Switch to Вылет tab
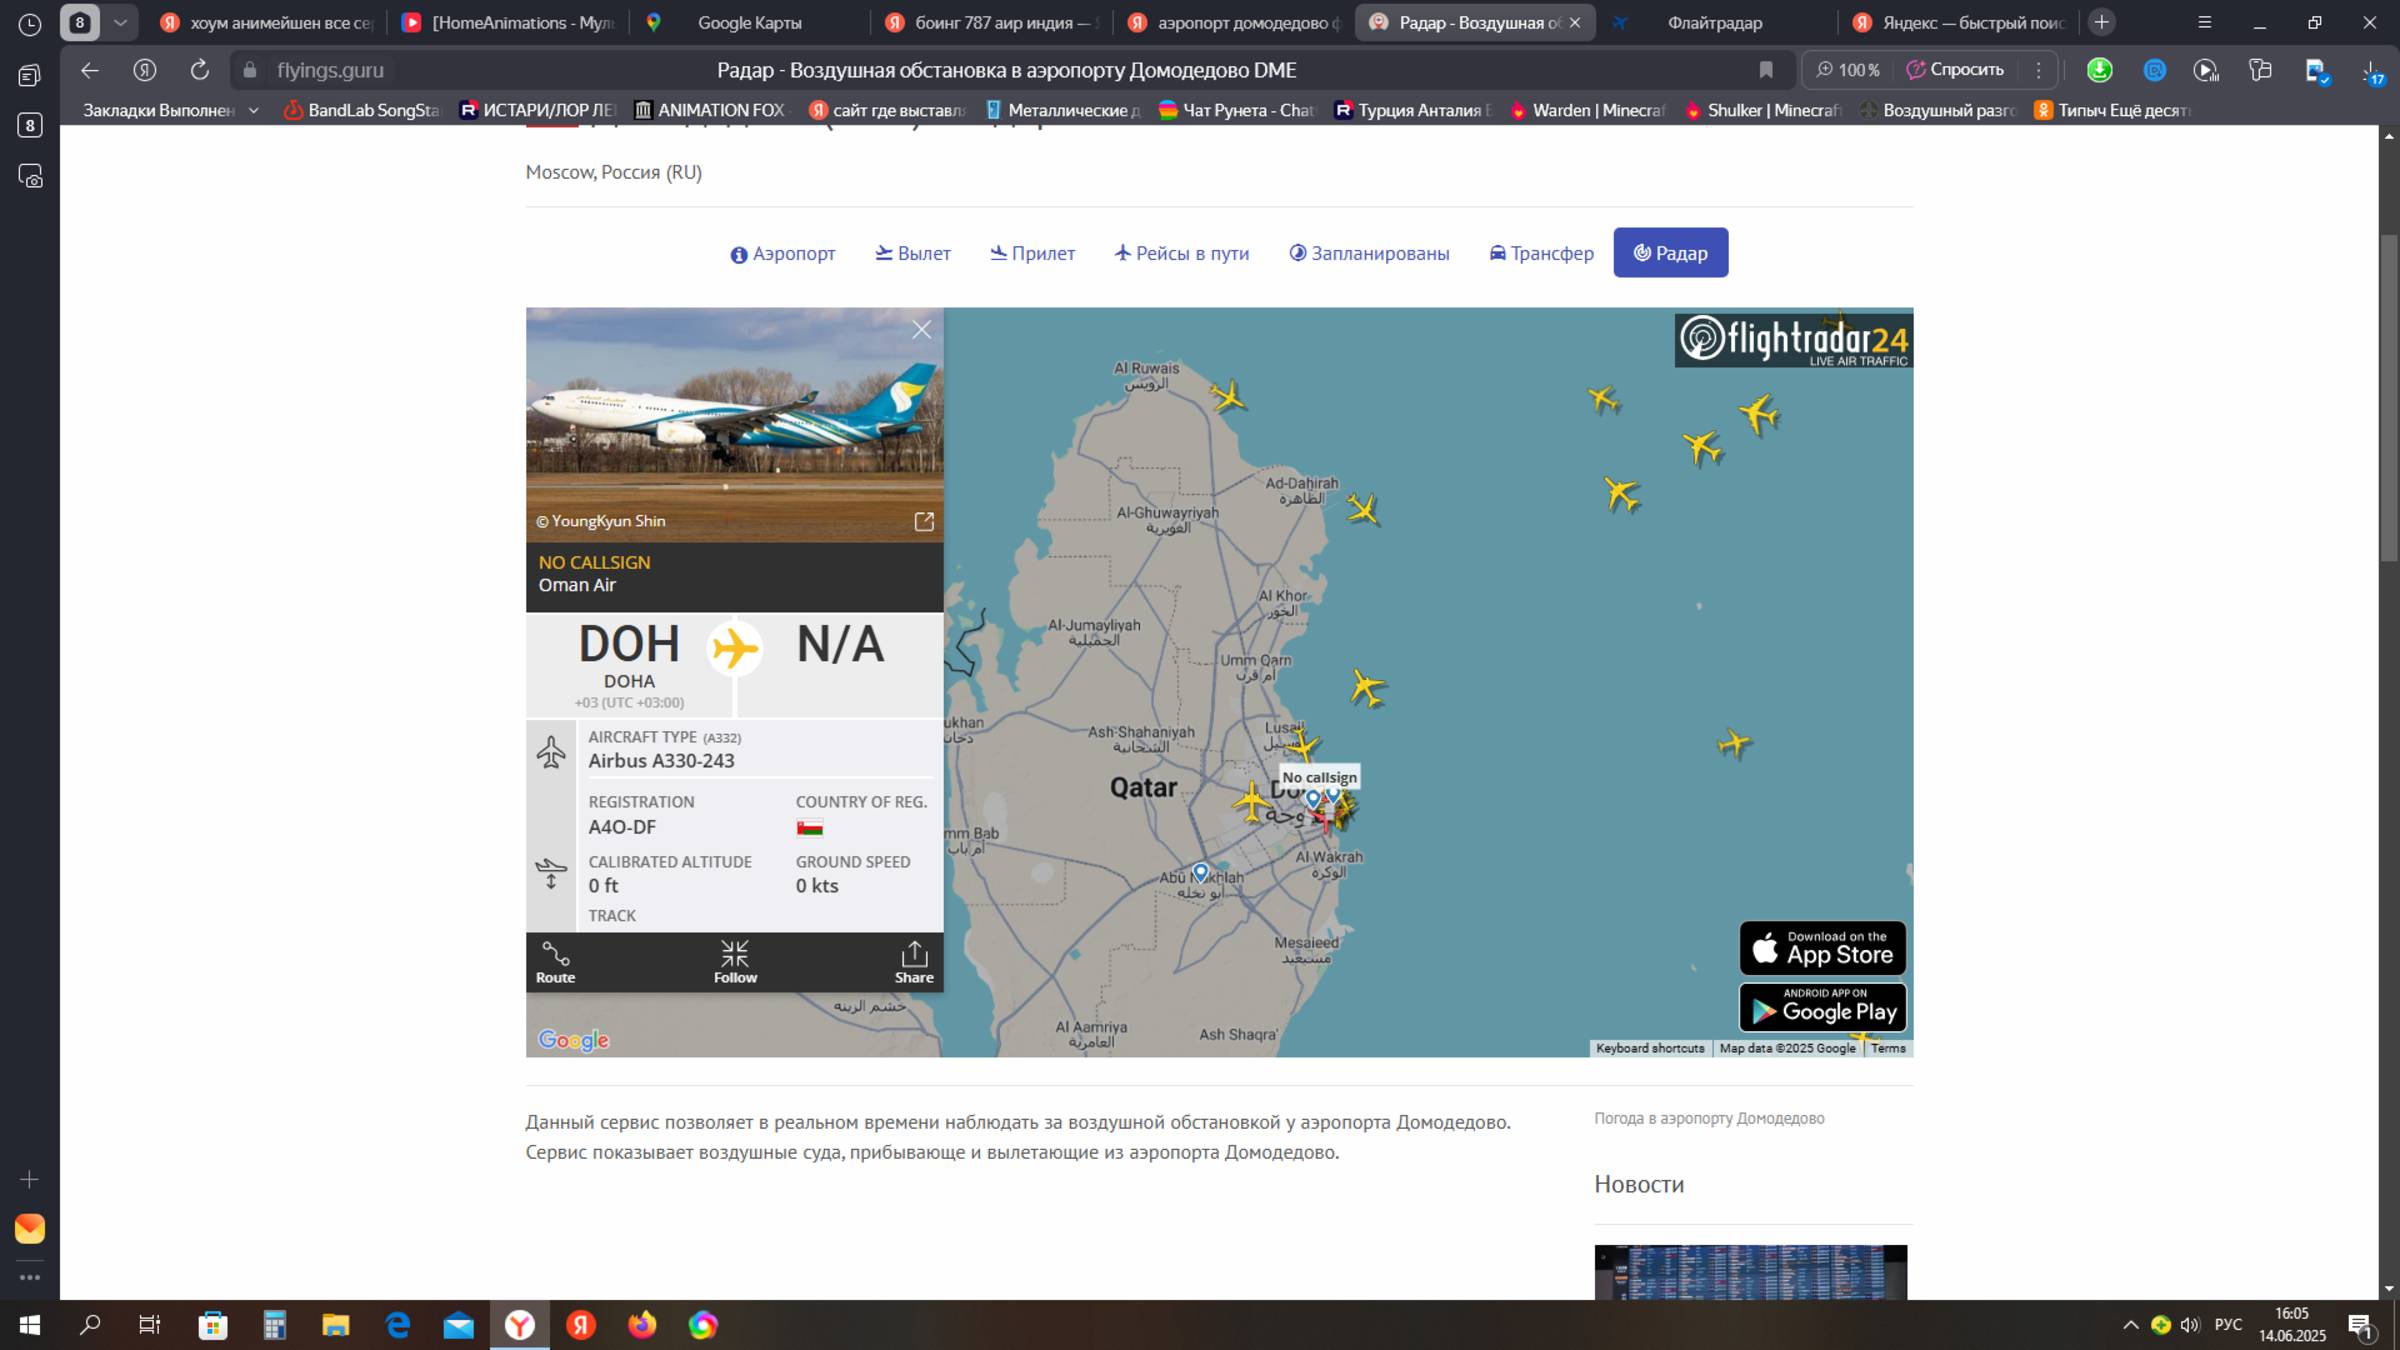The image size is (2400, 1350). point(913,253)
